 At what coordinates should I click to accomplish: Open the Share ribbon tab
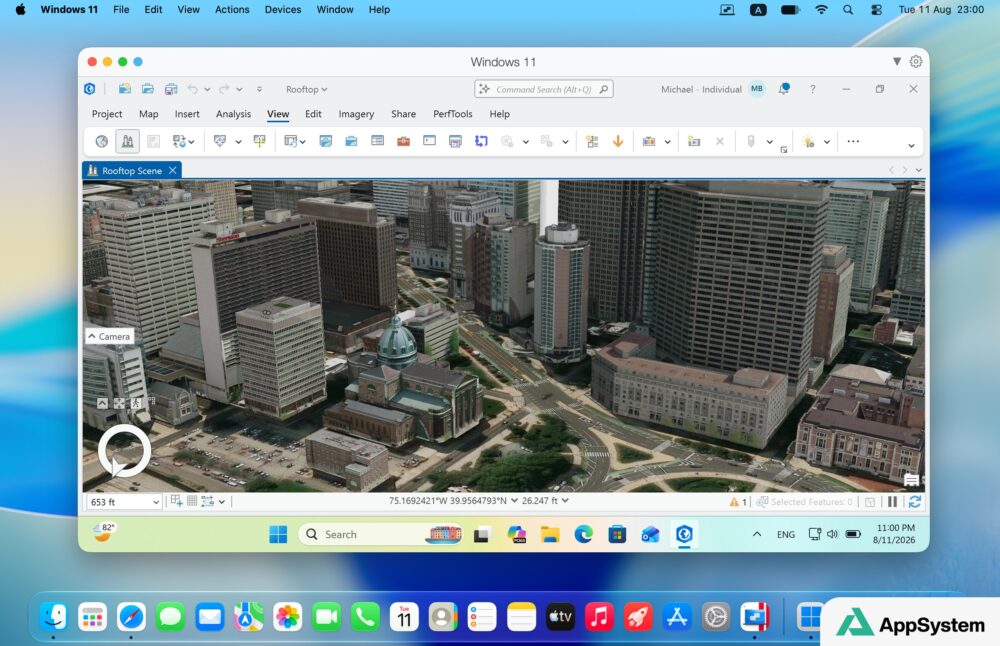pos(403,114)
